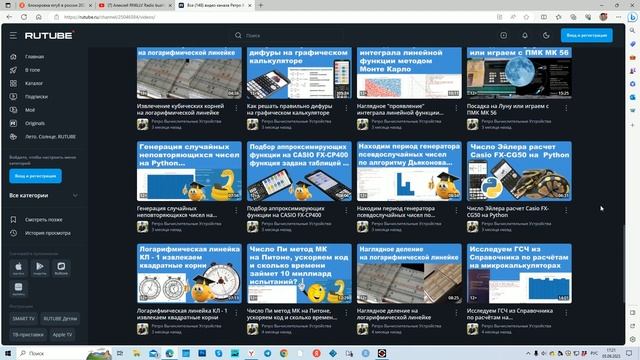The image size is (640, 360).
Task: Click title Извлечение кубических корней на логарифмической линейке
Action: point(180,109)
